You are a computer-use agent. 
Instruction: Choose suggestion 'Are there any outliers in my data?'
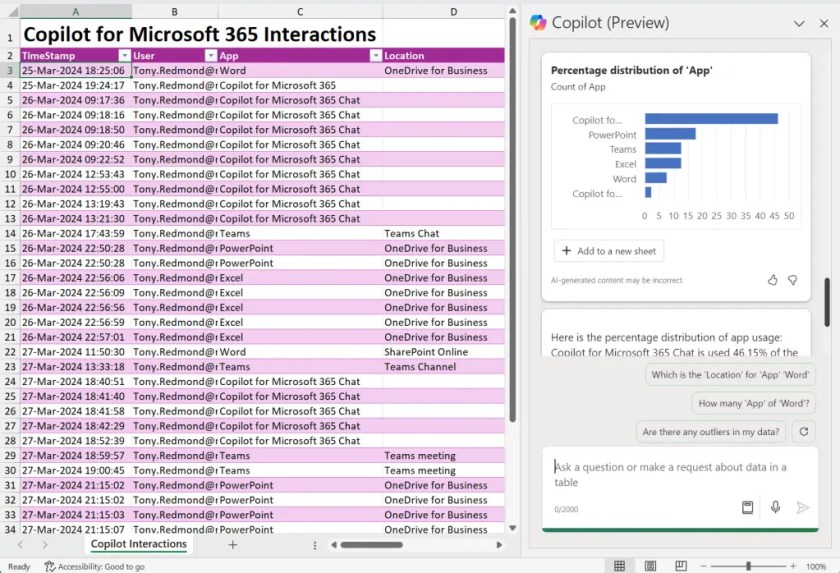pyautogui.click(x=711, y=432)
